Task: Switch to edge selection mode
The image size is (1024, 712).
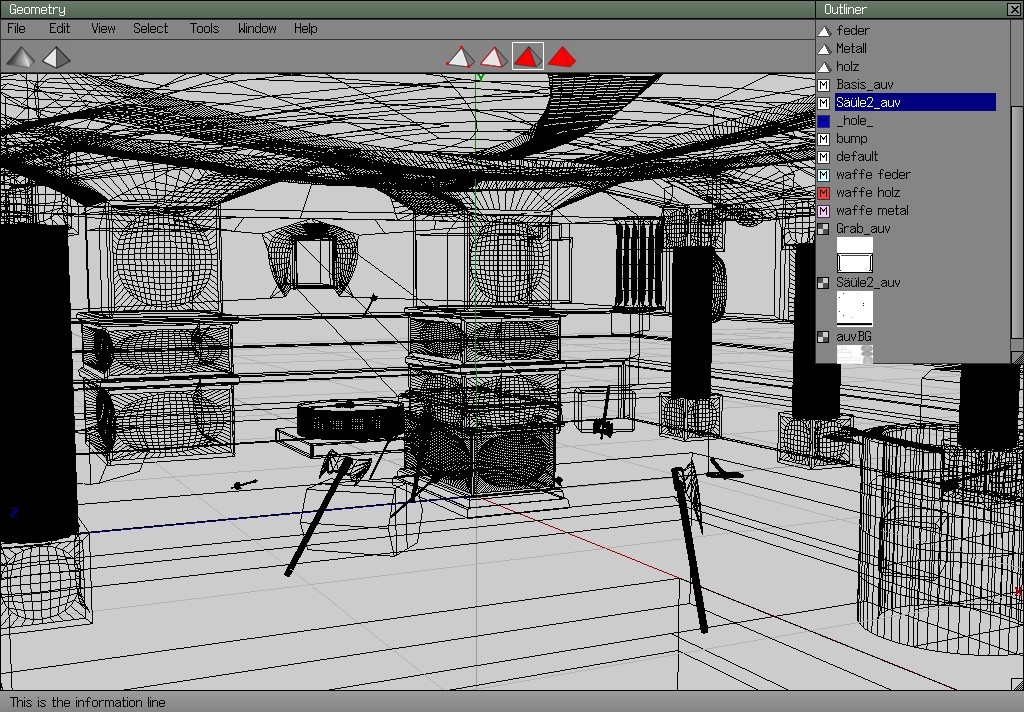Action: tap(492, 57)
